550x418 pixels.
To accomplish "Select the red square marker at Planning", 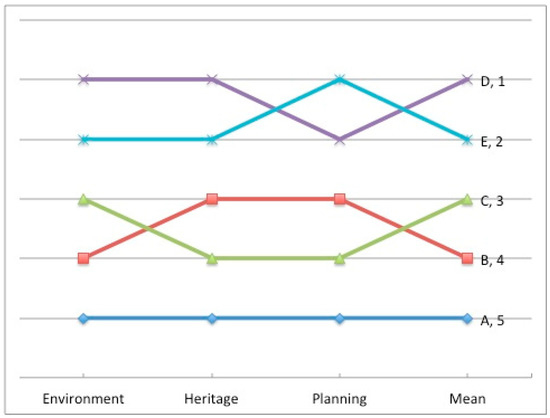I will click(x=340, y=199).
